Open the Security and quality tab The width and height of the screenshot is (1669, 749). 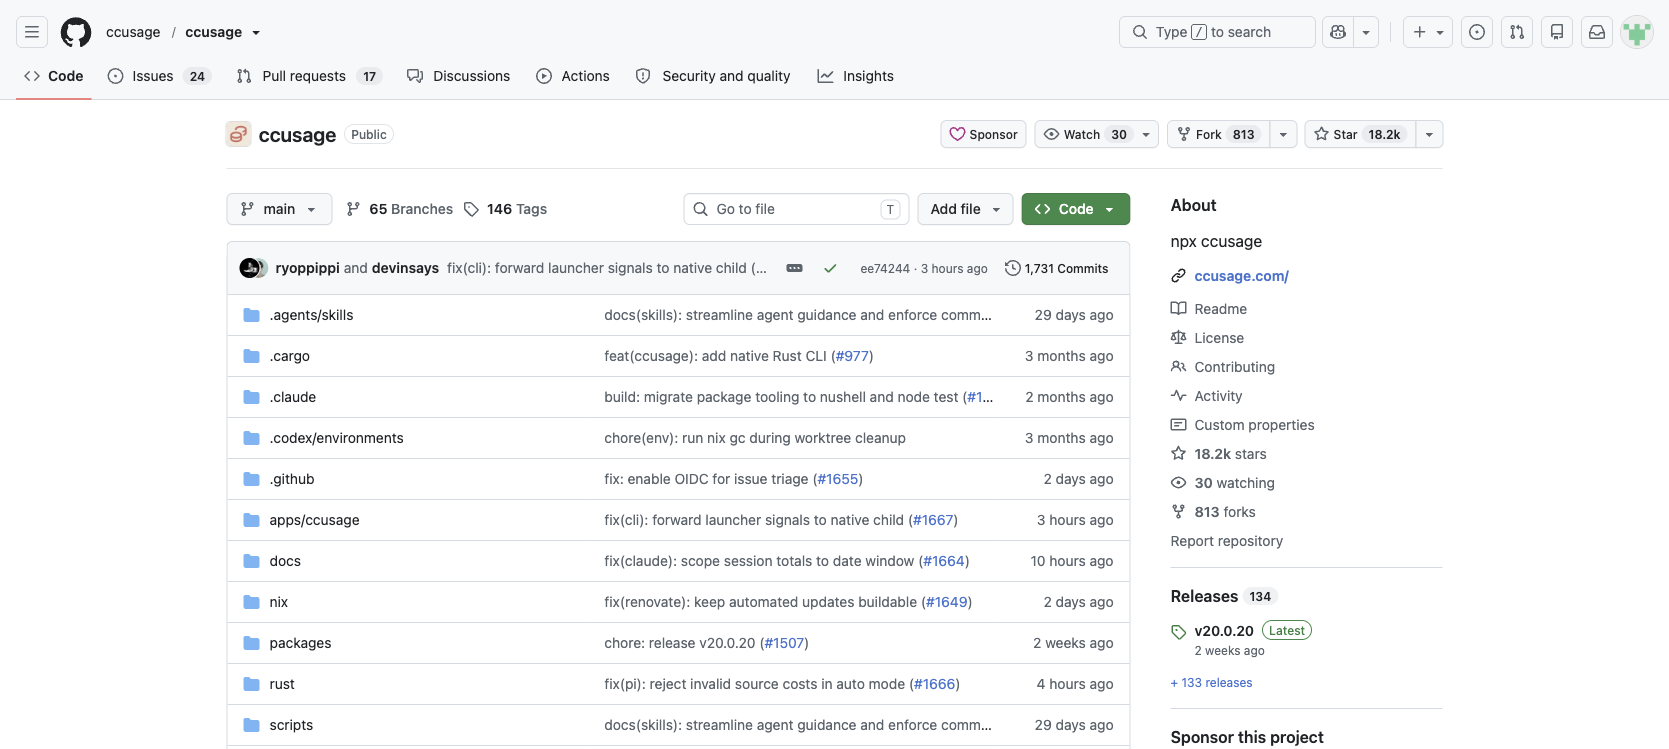click(713, 76)
